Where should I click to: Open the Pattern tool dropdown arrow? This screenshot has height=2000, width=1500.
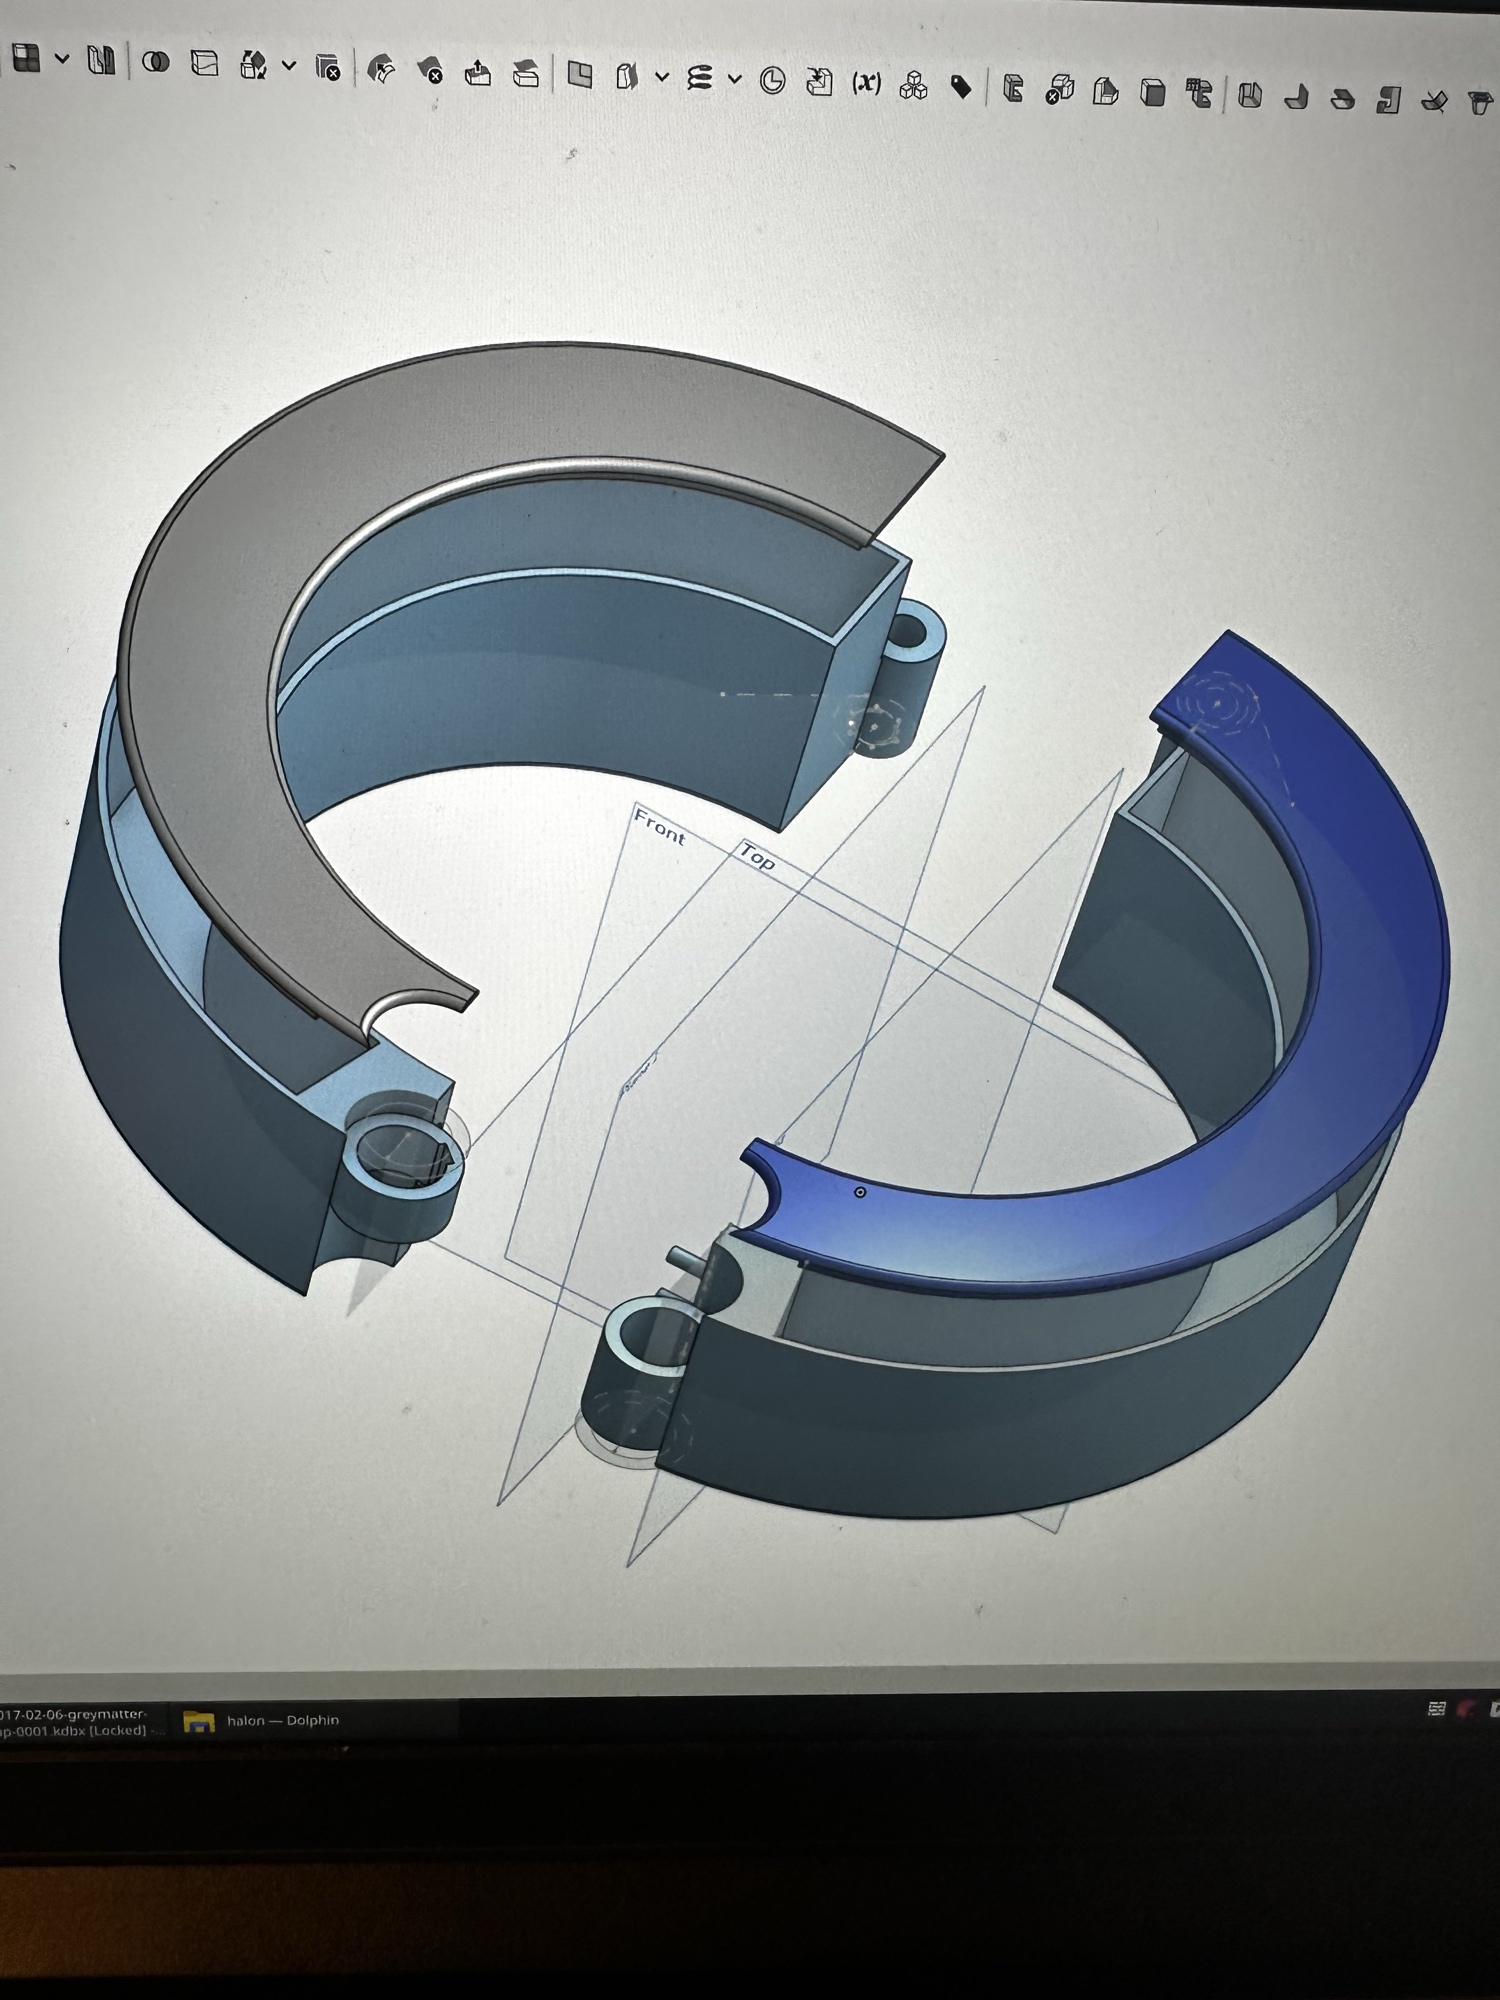pyautogui.click(x=62, y=59)
